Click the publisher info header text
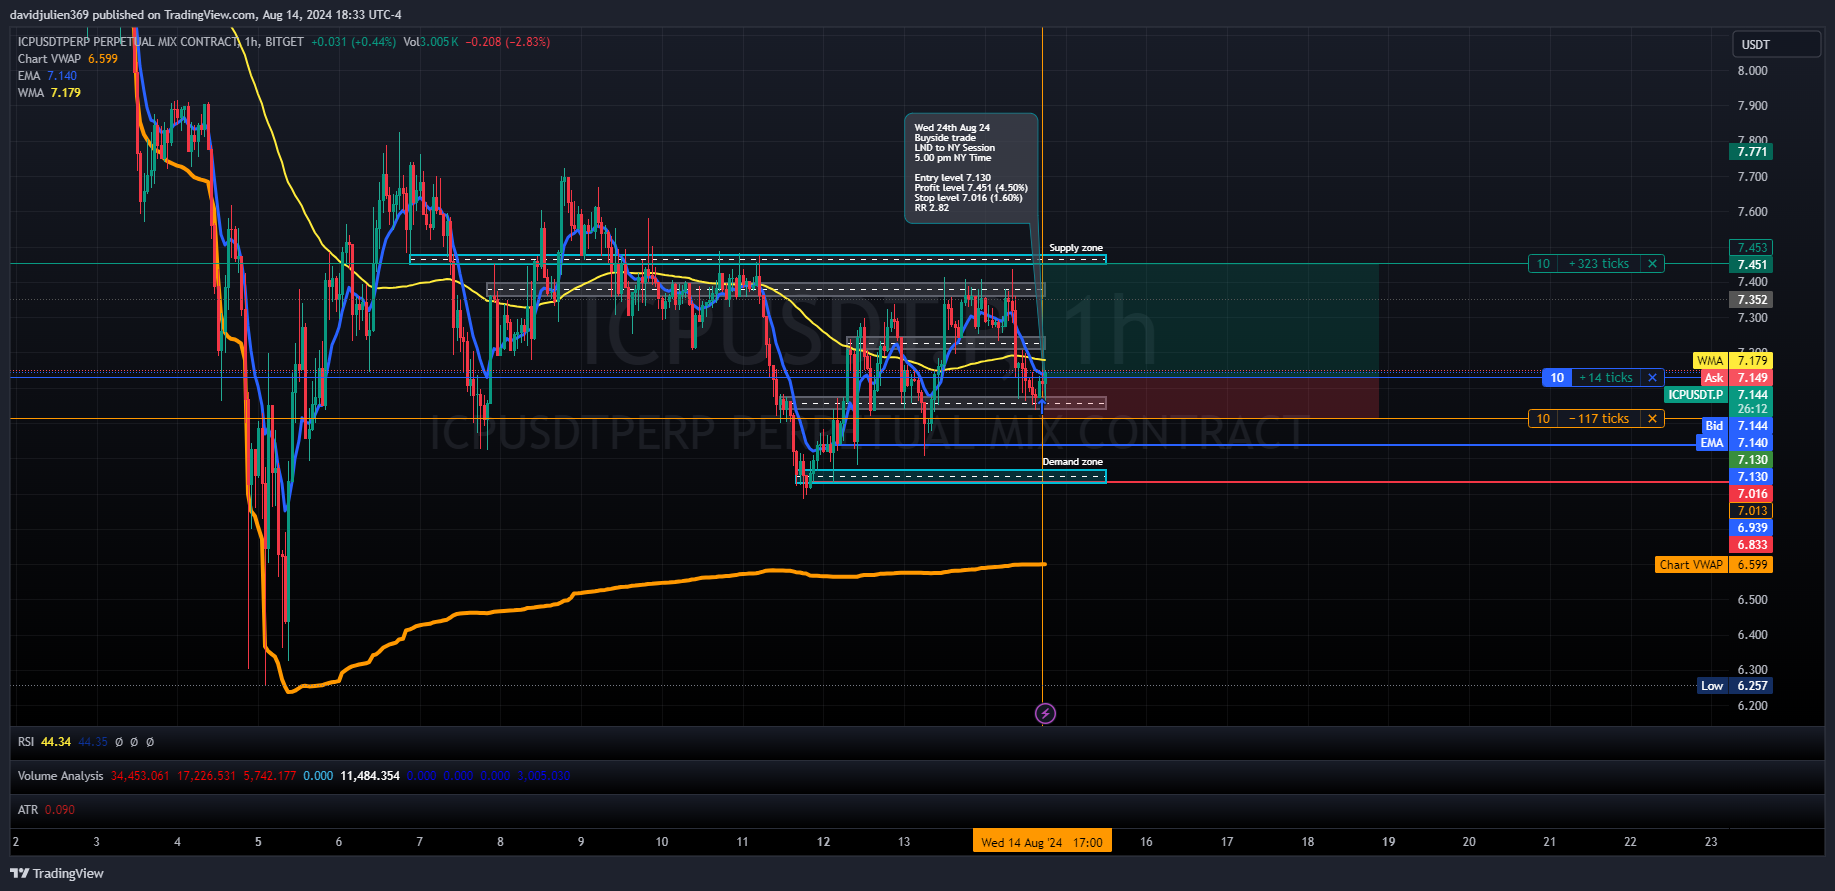Image resolution: width=1835 pixels, height=891 pixels. click(206, 15)
